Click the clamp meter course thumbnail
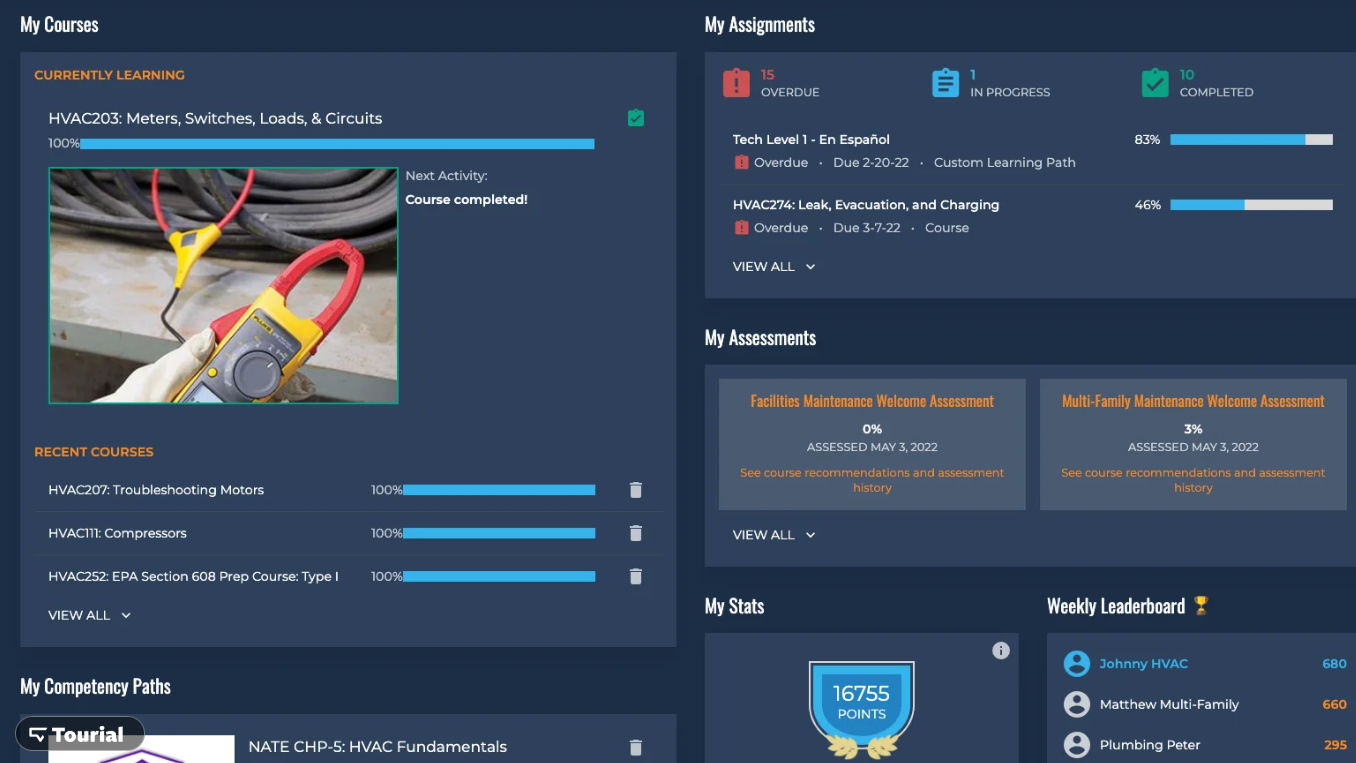 (x=223, y=285)
